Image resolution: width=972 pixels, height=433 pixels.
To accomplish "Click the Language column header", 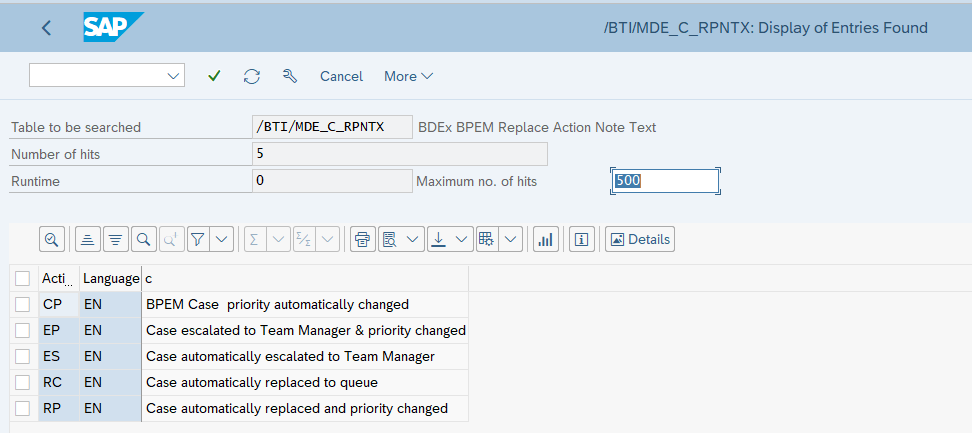I will coord(110,279).
